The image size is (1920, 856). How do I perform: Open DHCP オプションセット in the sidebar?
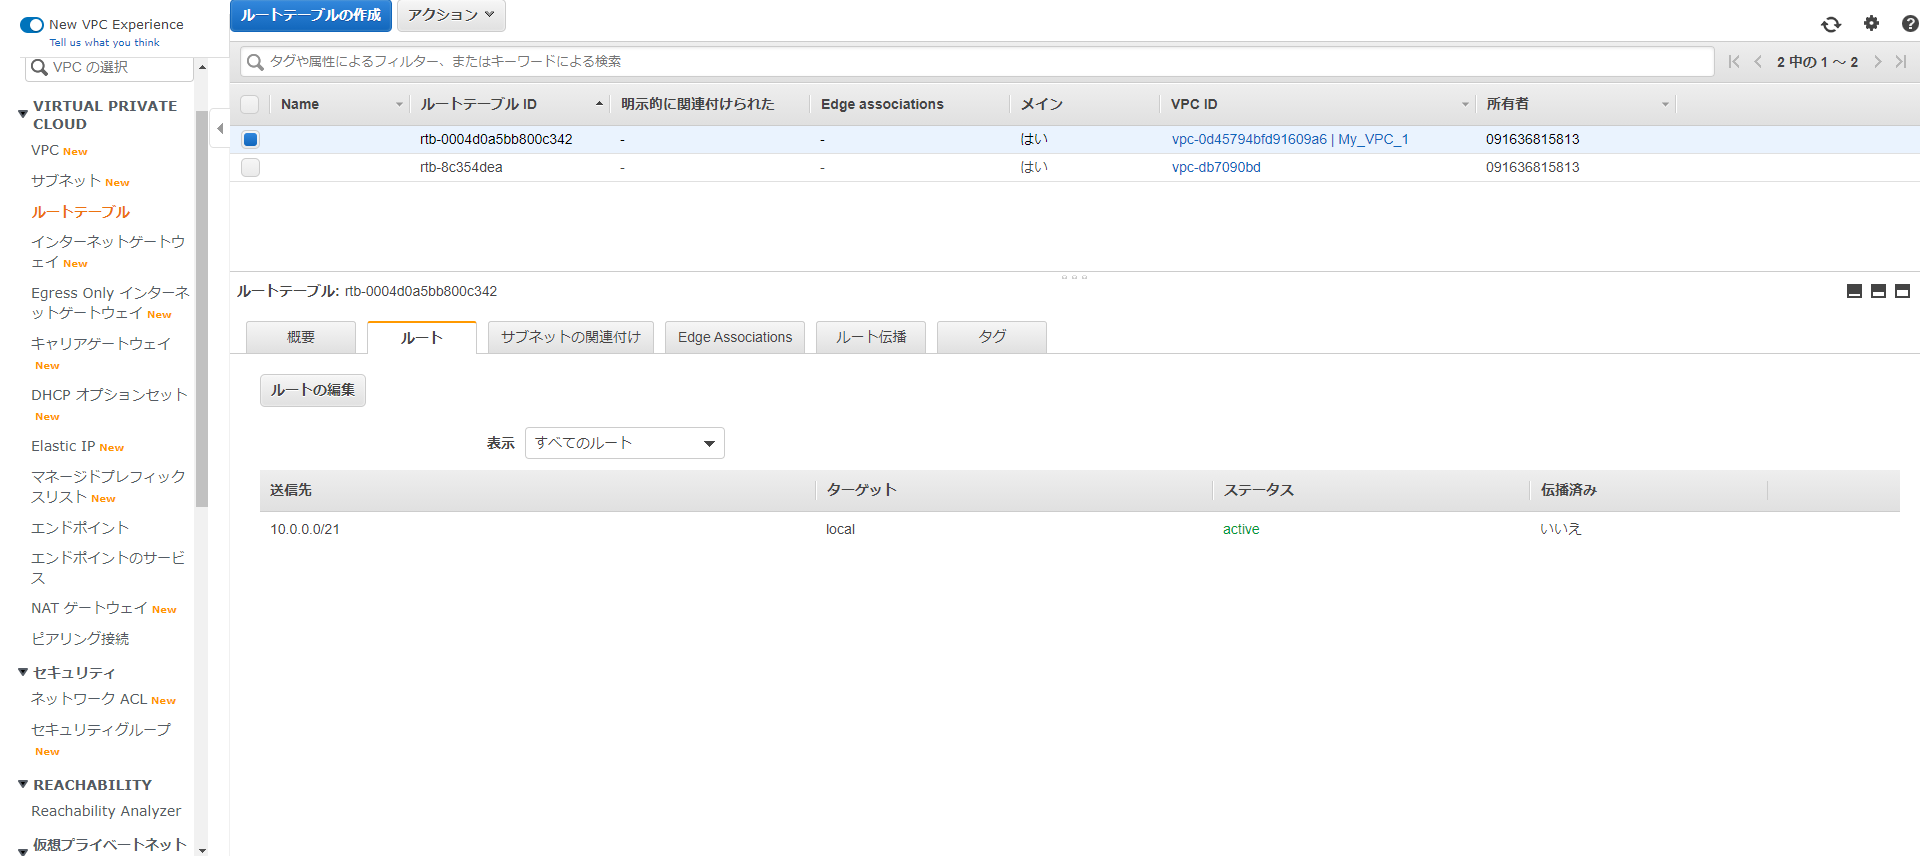[x=109, y=394]
